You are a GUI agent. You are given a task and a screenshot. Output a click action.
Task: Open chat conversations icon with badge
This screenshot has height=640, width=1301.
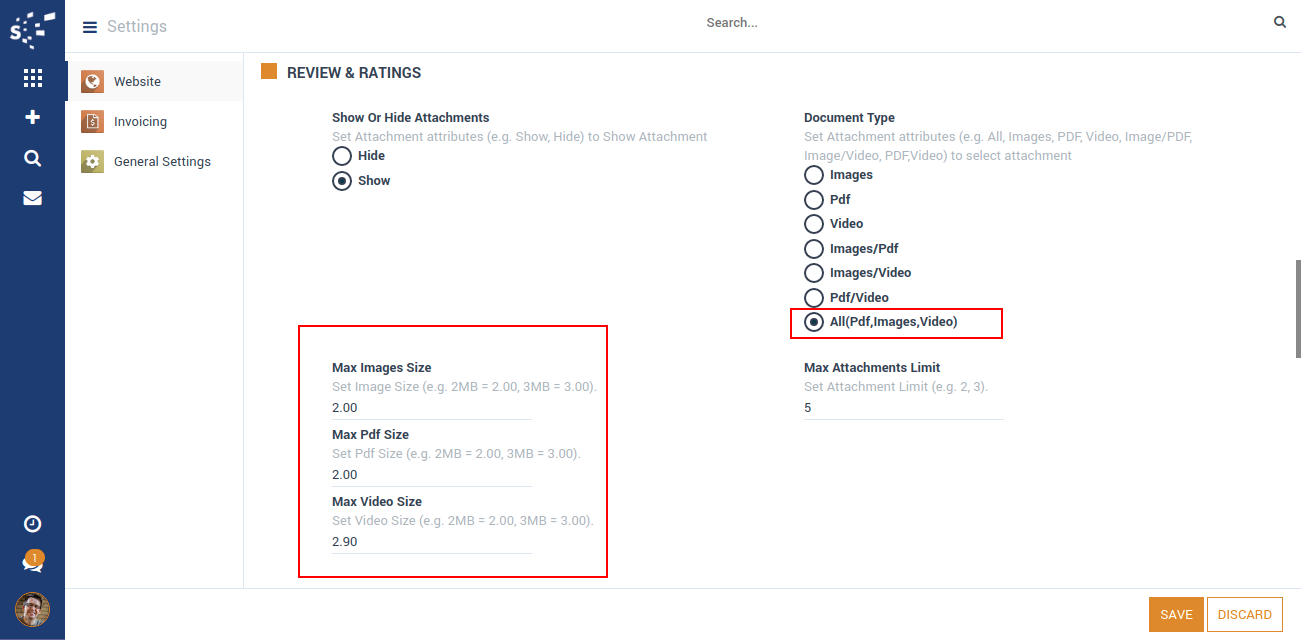point(32,564)
